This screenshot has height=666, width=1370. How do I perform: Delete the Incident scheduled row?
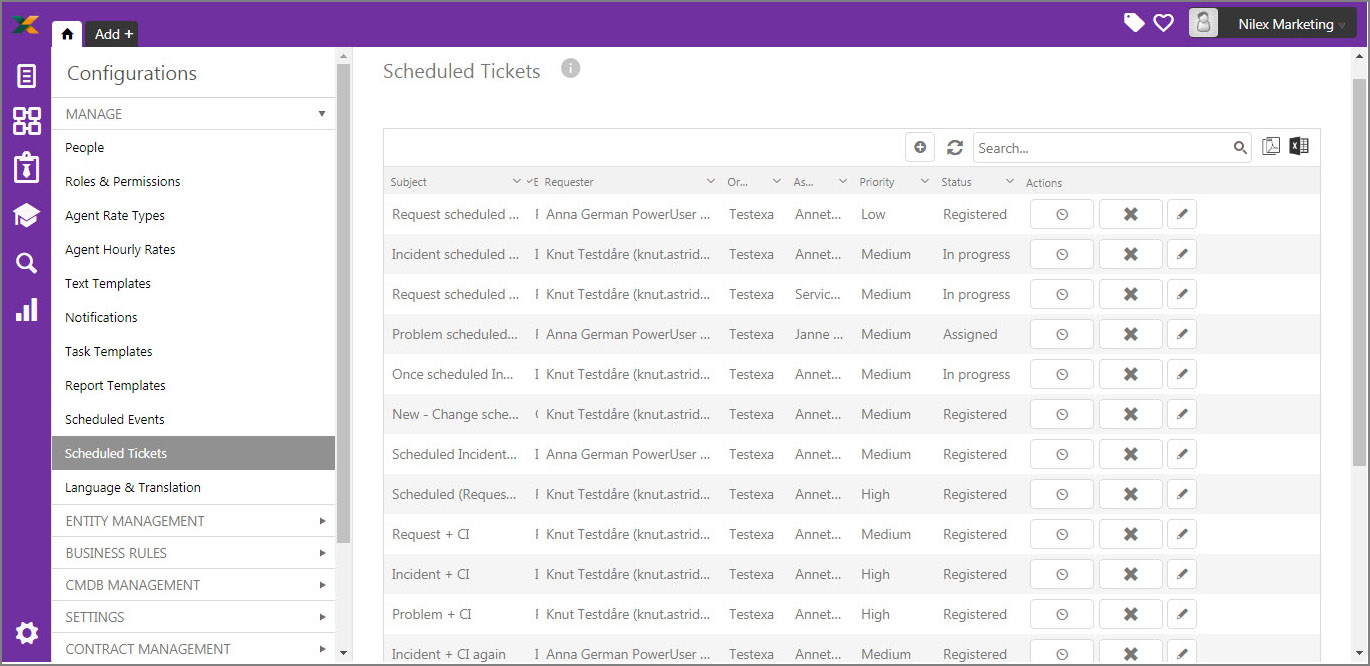(1131, 254)
